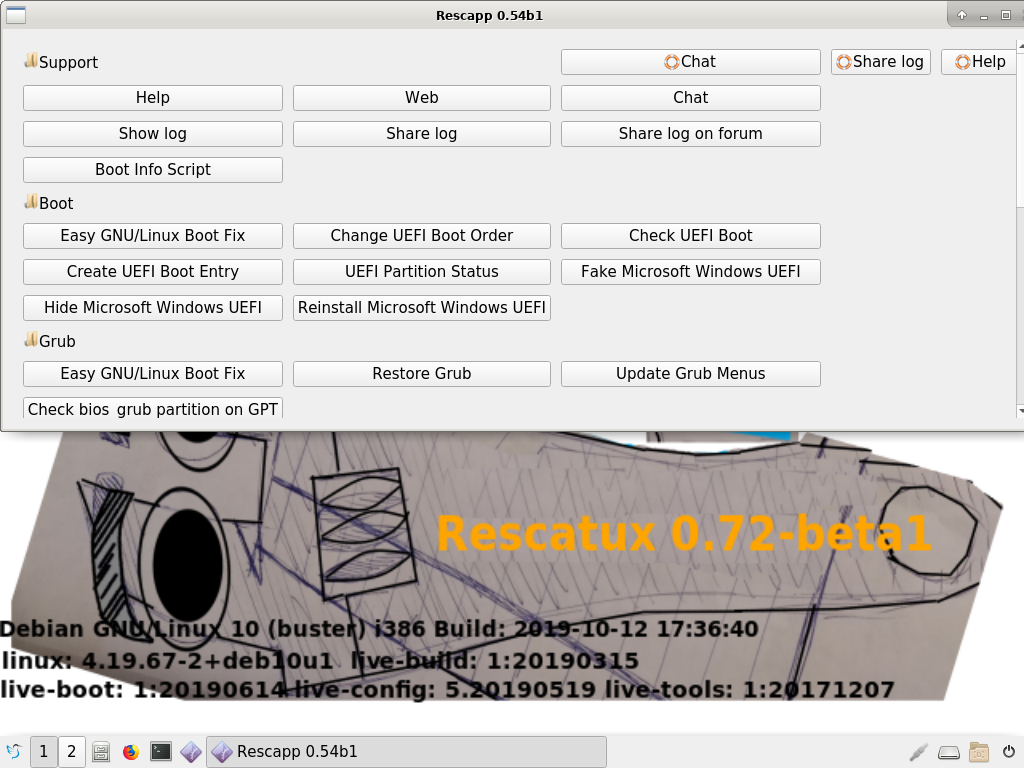Start Easy GNU/Linux Boot Fix
1024x768 pixels.
tap(152, 235)
